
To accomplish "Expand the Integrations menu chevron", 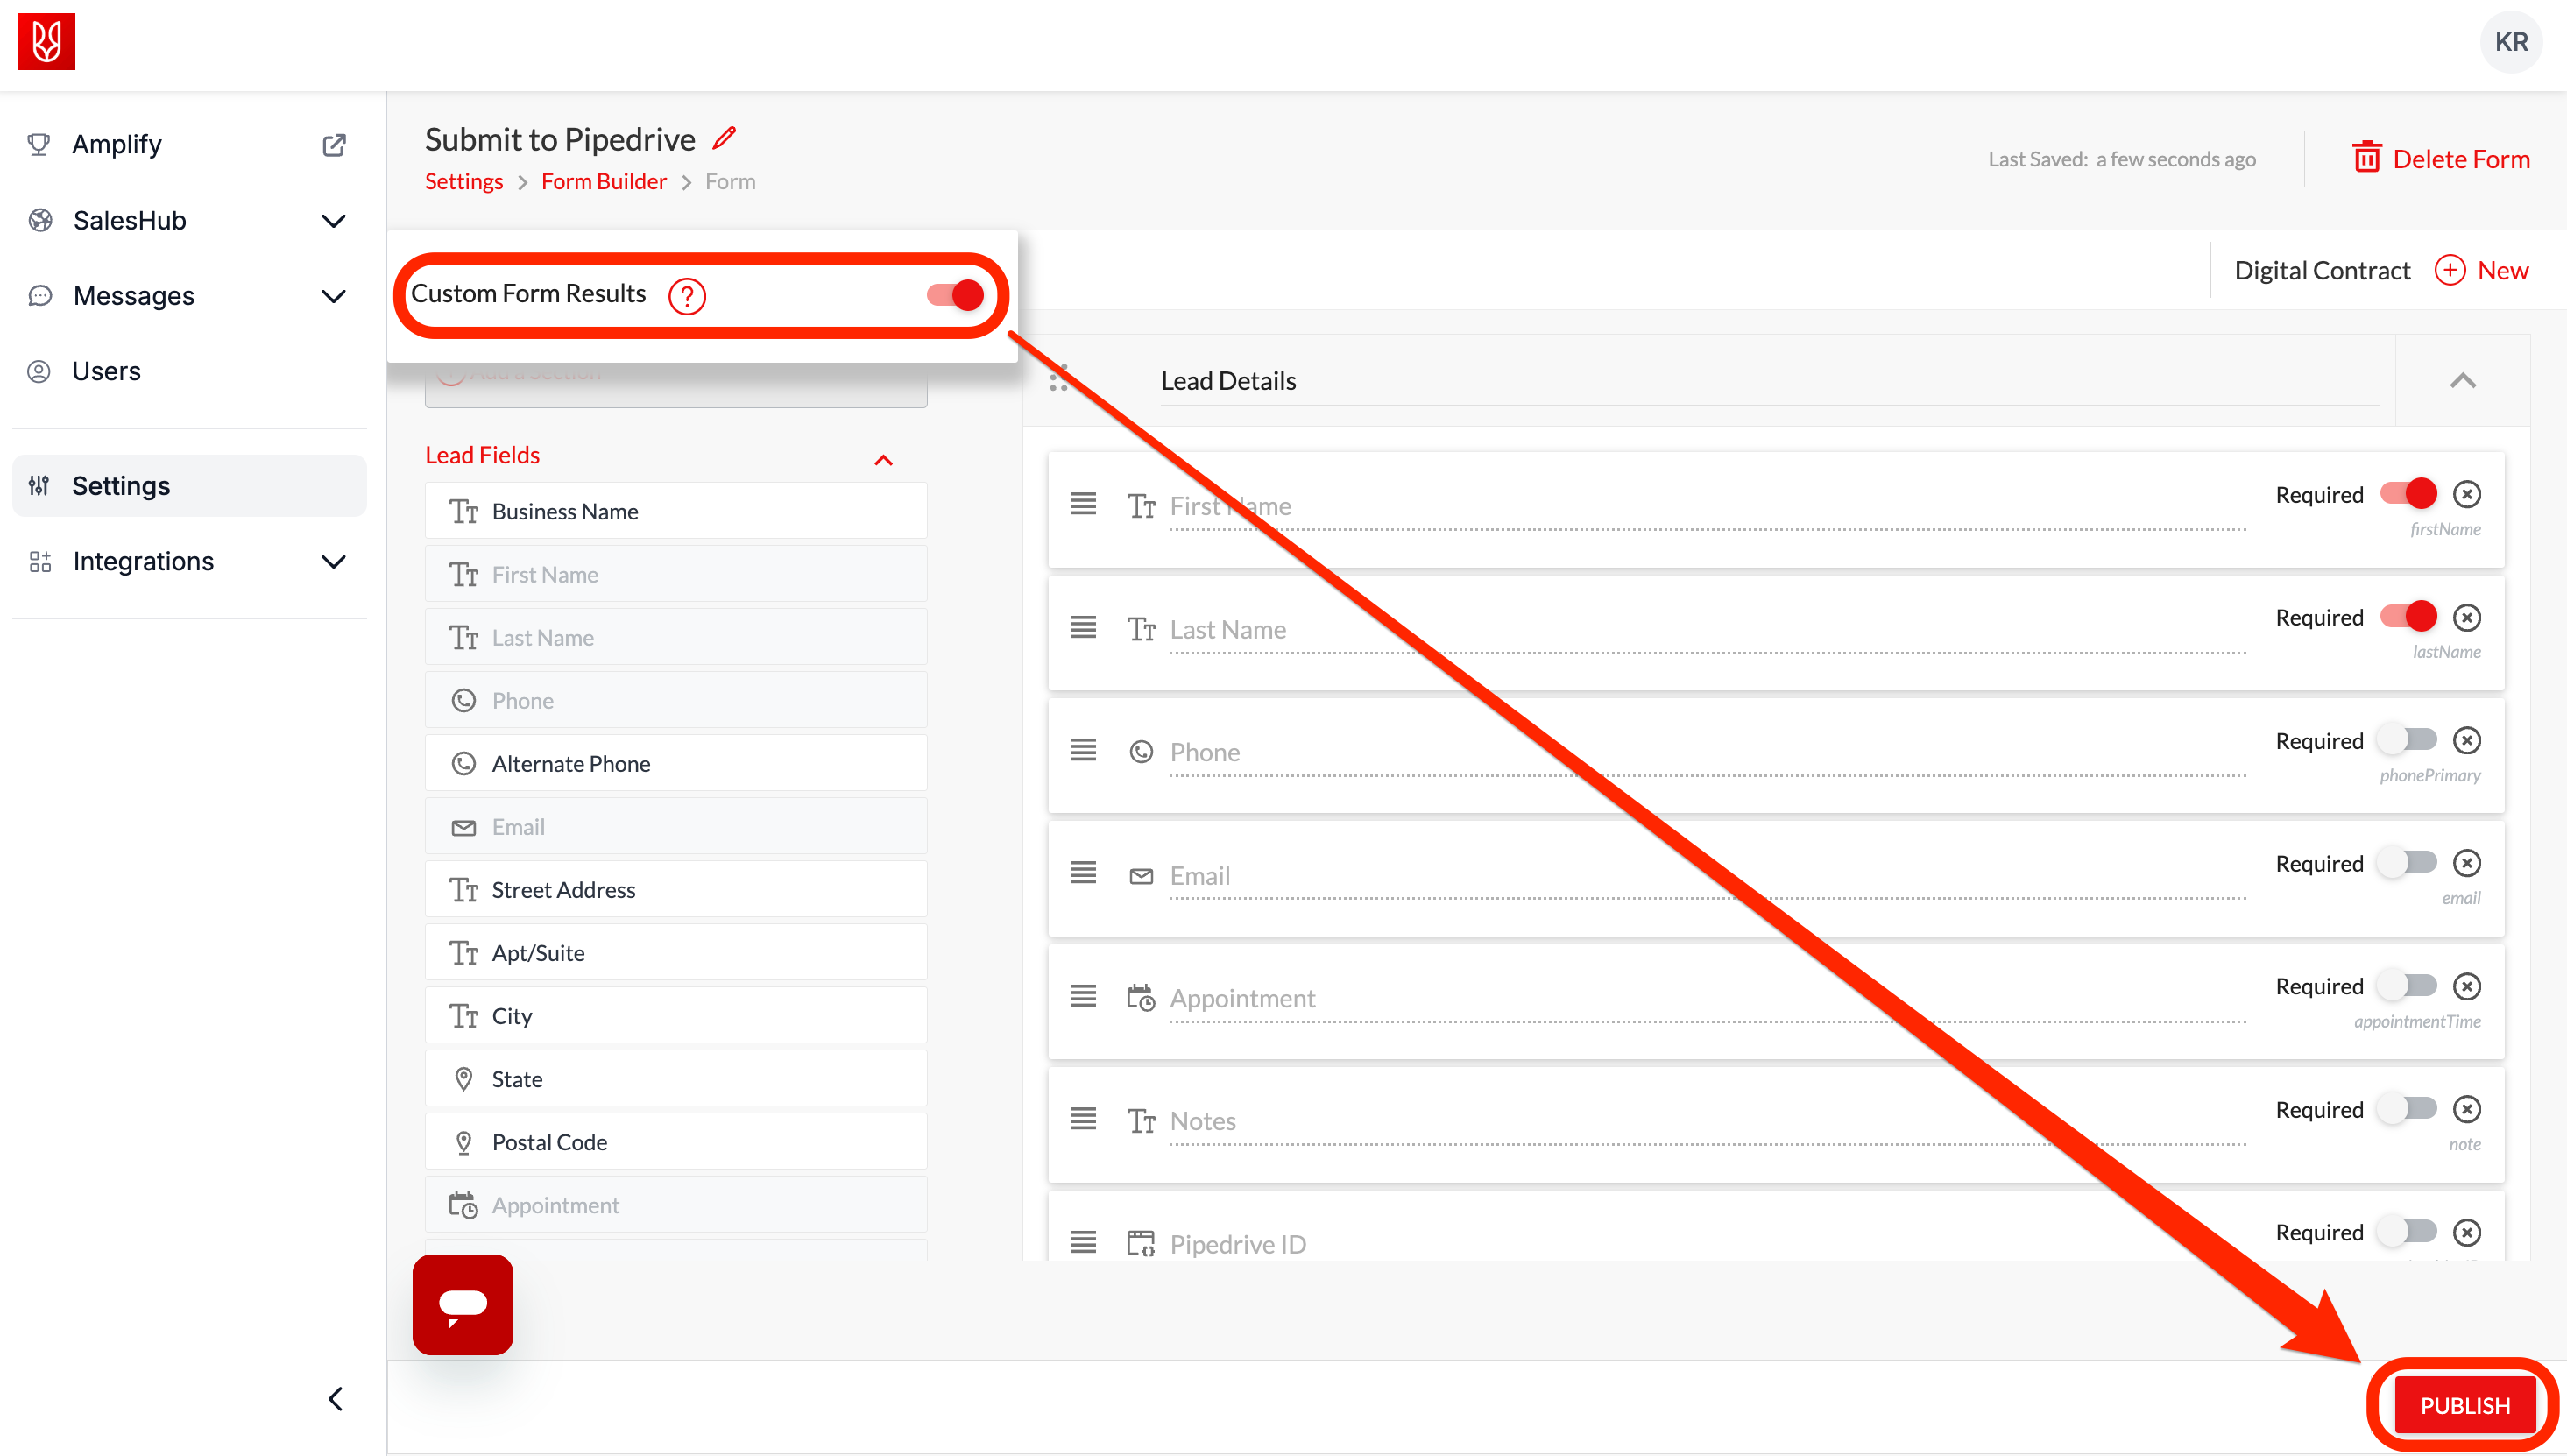I will point(333,561).
